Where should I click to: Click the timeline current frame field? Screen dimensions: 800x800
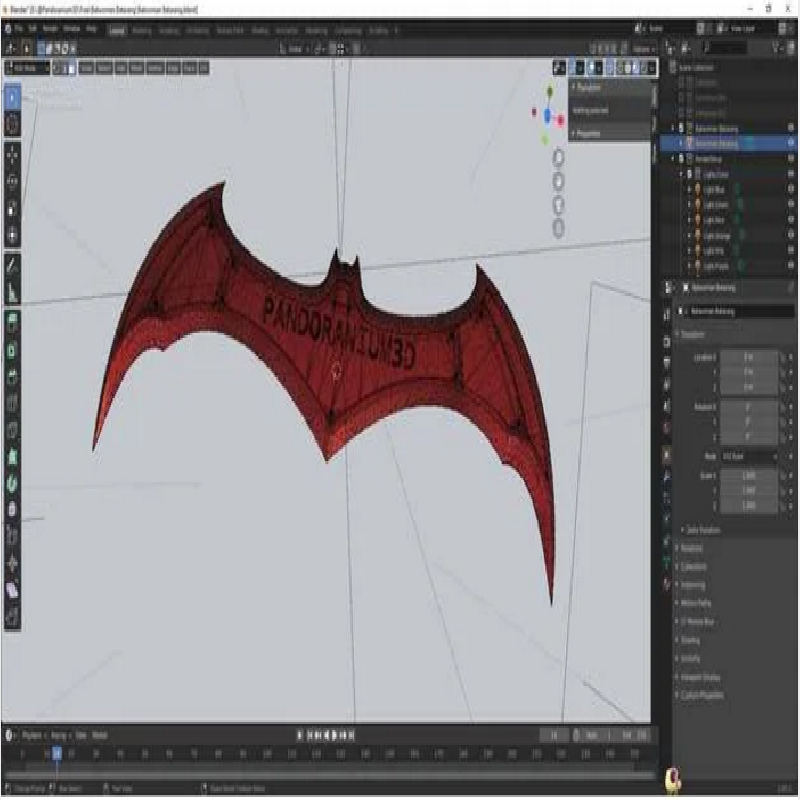pyautogui.click(x=554, y=735)
